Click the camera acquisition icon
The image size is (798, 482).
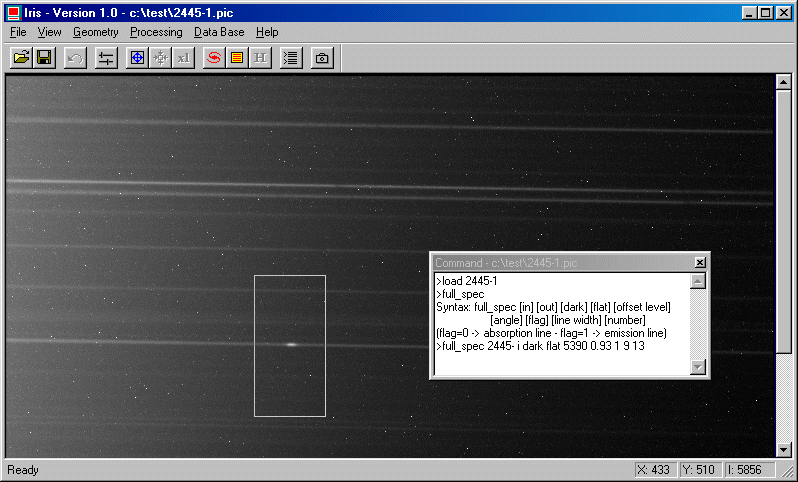click(x=322, y=58)
